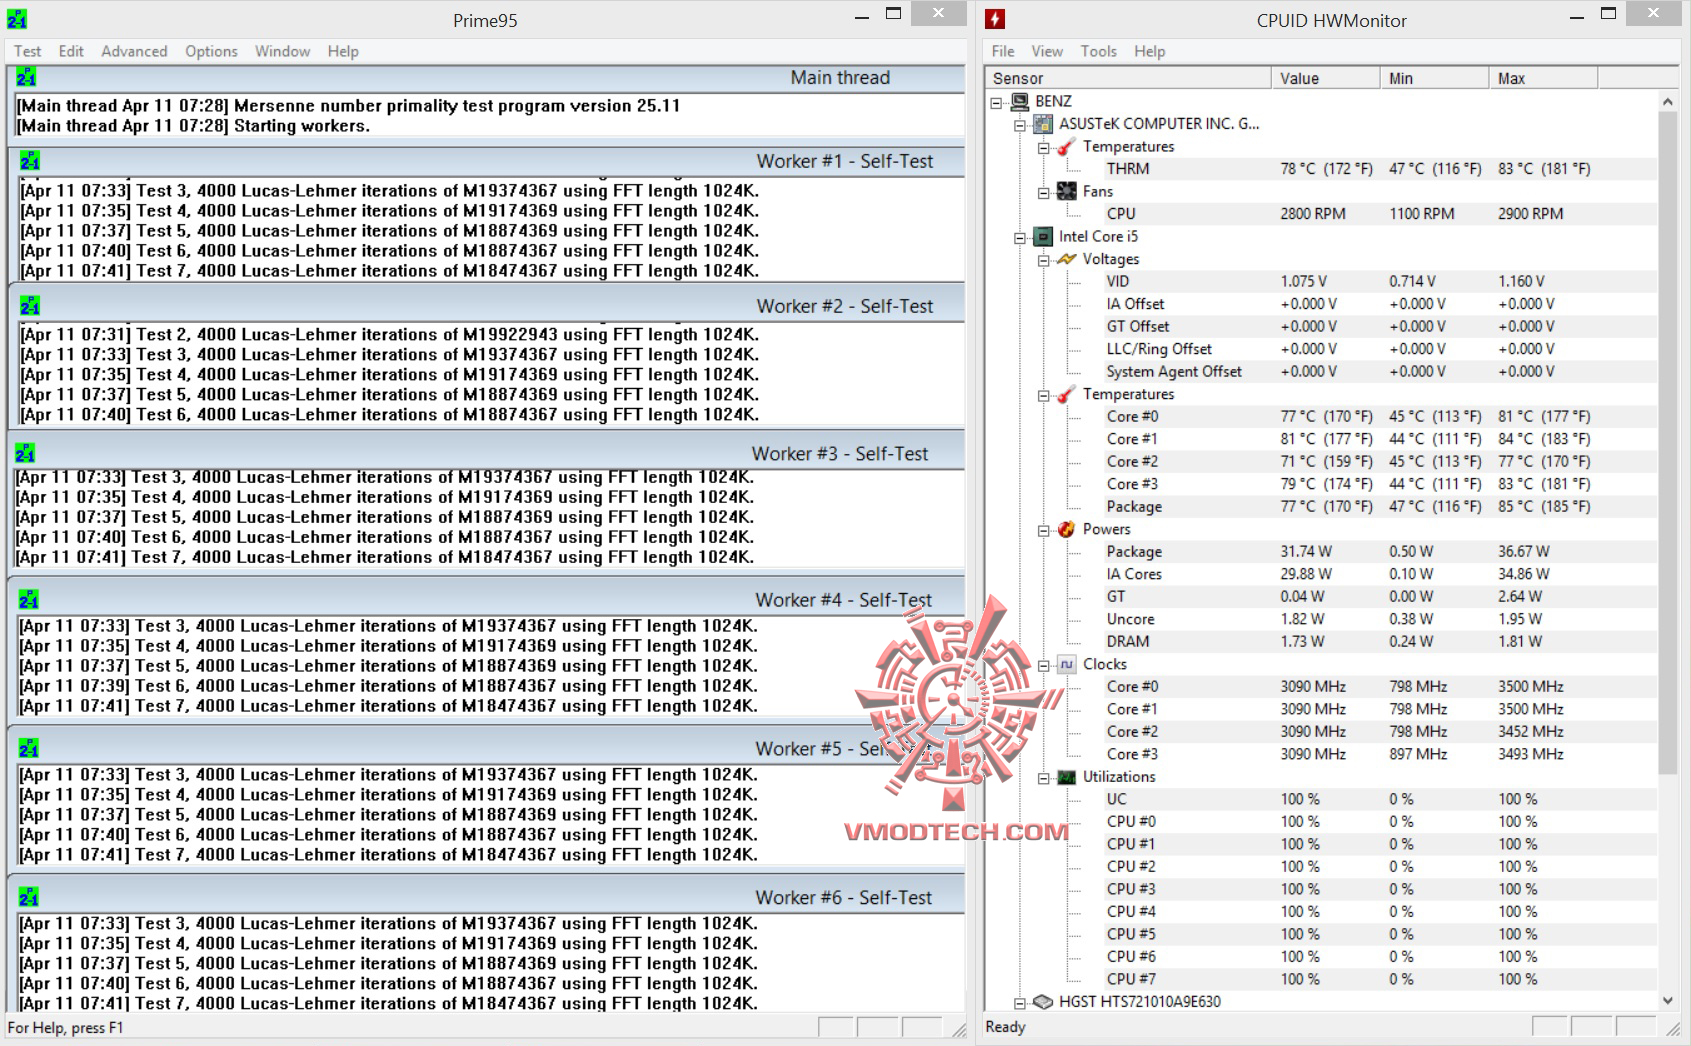Open the Advanced menu in Prime95
Image resolution: width=1691 pixels, height=1046 pixels.
pos(134,51)
